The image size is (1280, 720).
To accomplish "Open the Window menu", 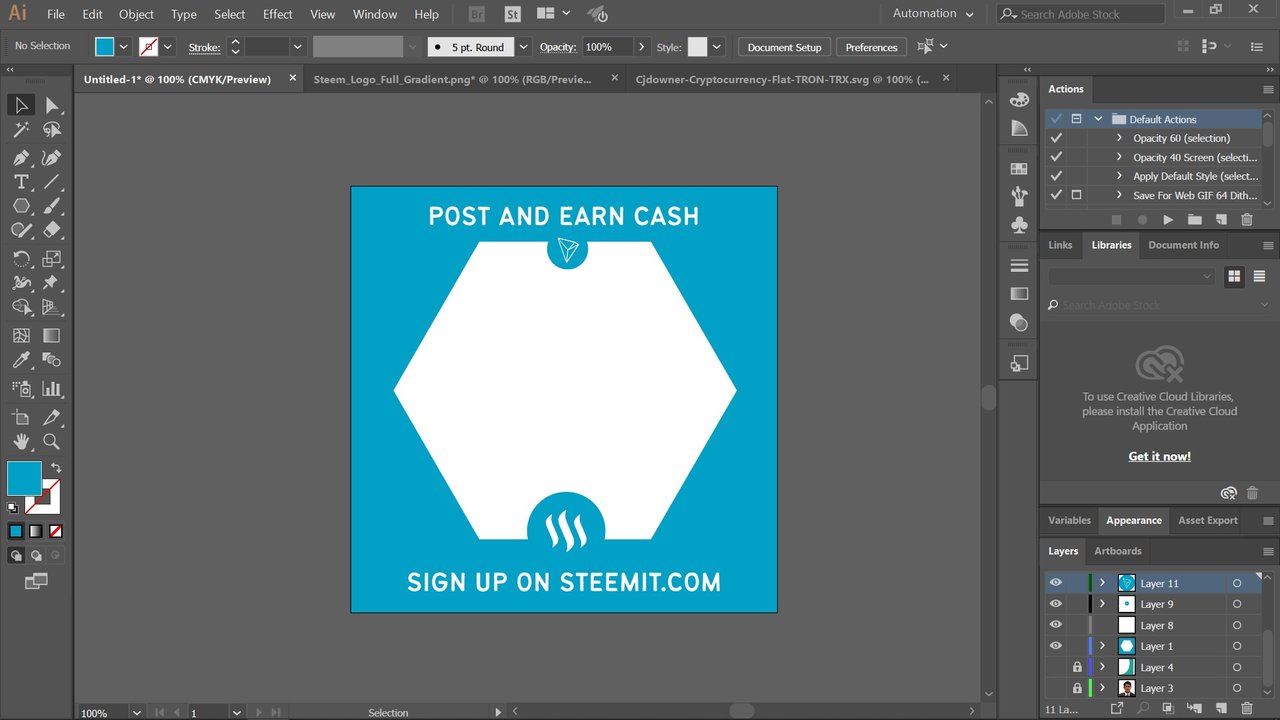I will click(x=375, y=14).
